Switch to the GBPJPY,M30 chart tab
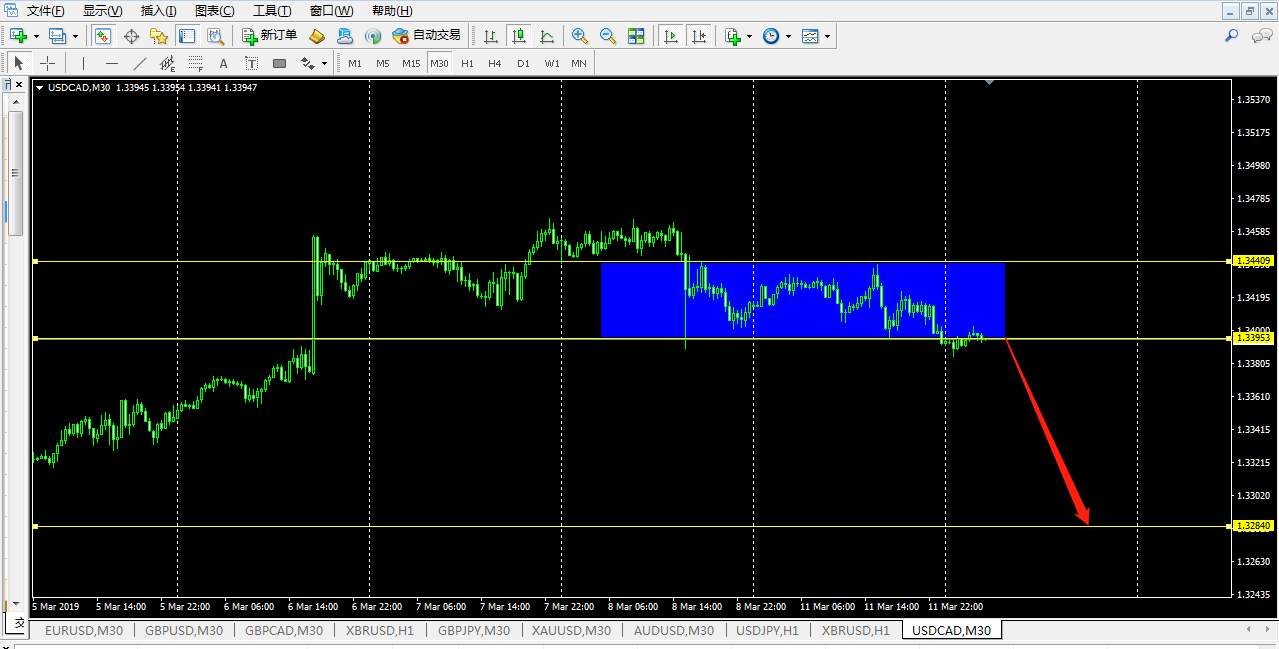 click(x=473, y=630)
